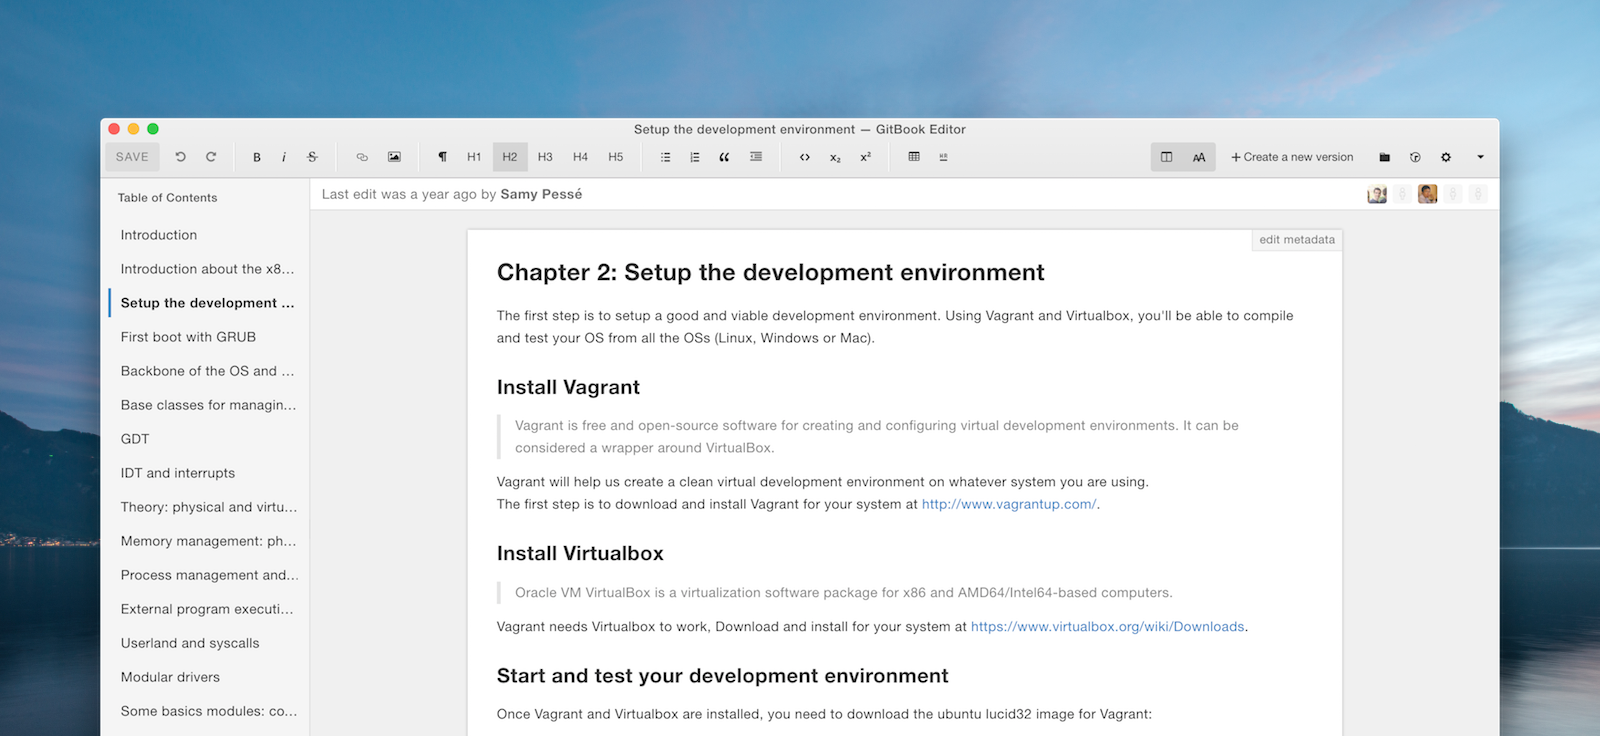The image size is (1600, 736).
Task: Click the Install Vagrant heading
Action: pyautogui.click(x=568, y=387)
